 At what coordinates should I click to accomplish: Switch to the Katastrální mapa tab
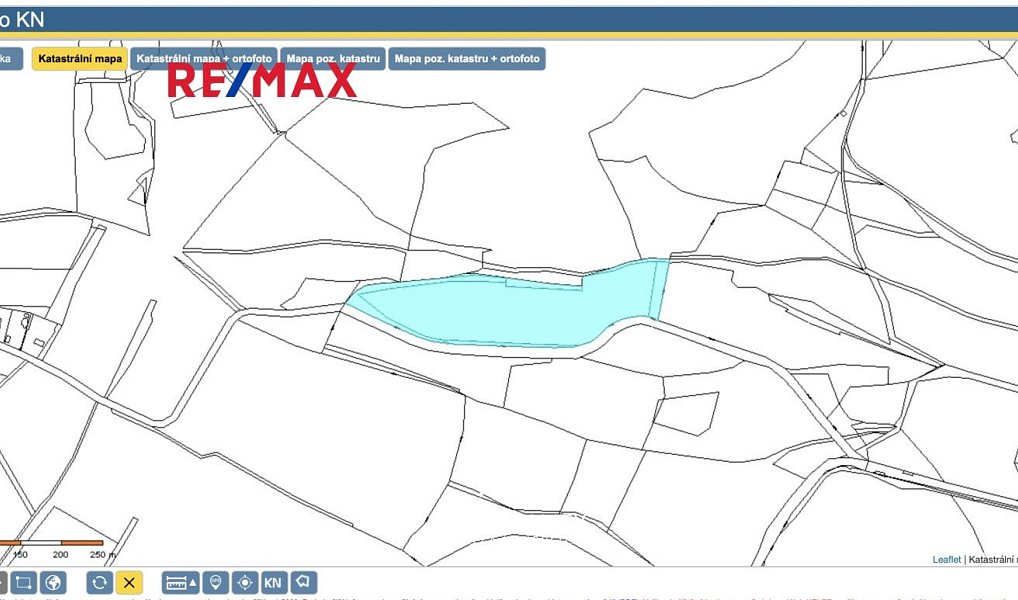tap(80, 58)
